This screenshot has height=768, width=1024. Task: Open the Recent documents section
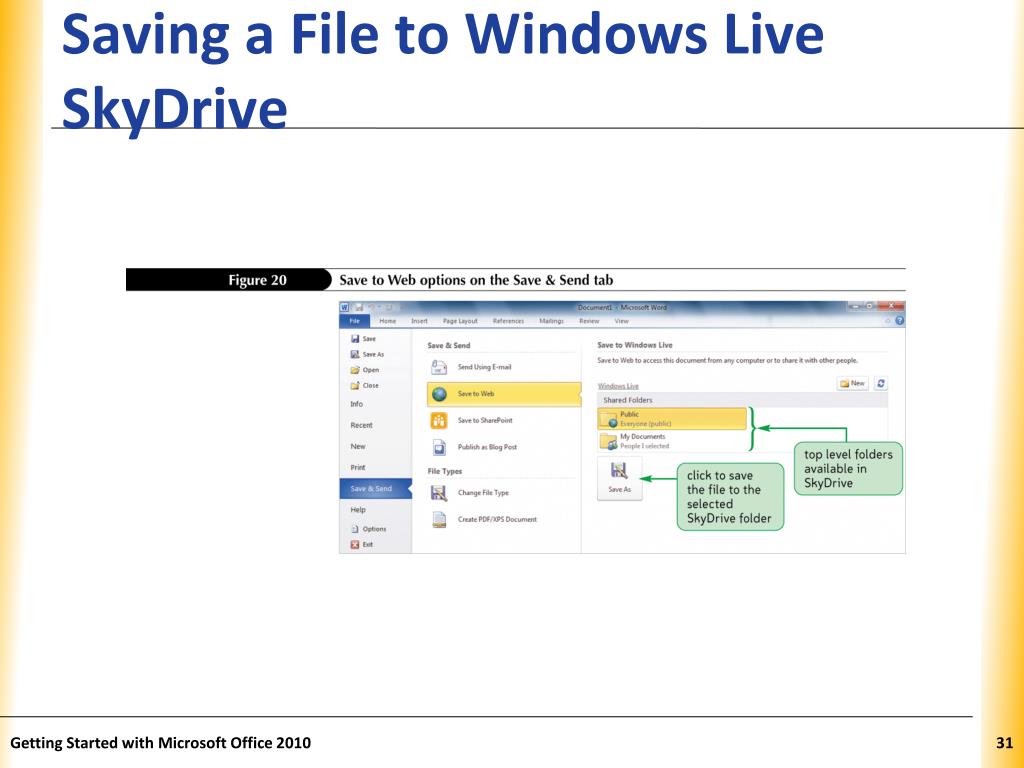click(x=361, y=425)
